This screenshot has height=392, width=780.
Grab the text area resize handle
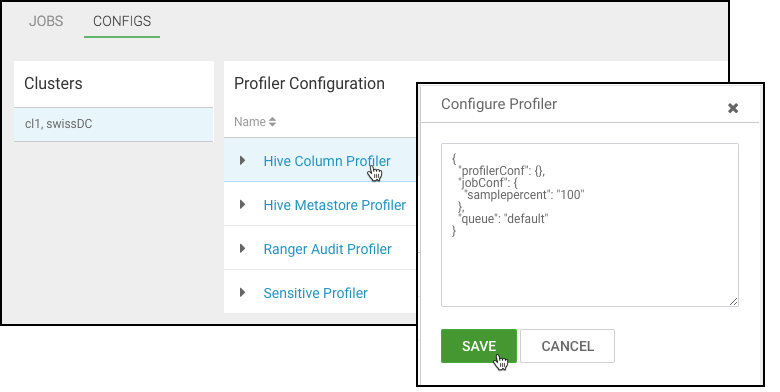[x=734, y=301]
